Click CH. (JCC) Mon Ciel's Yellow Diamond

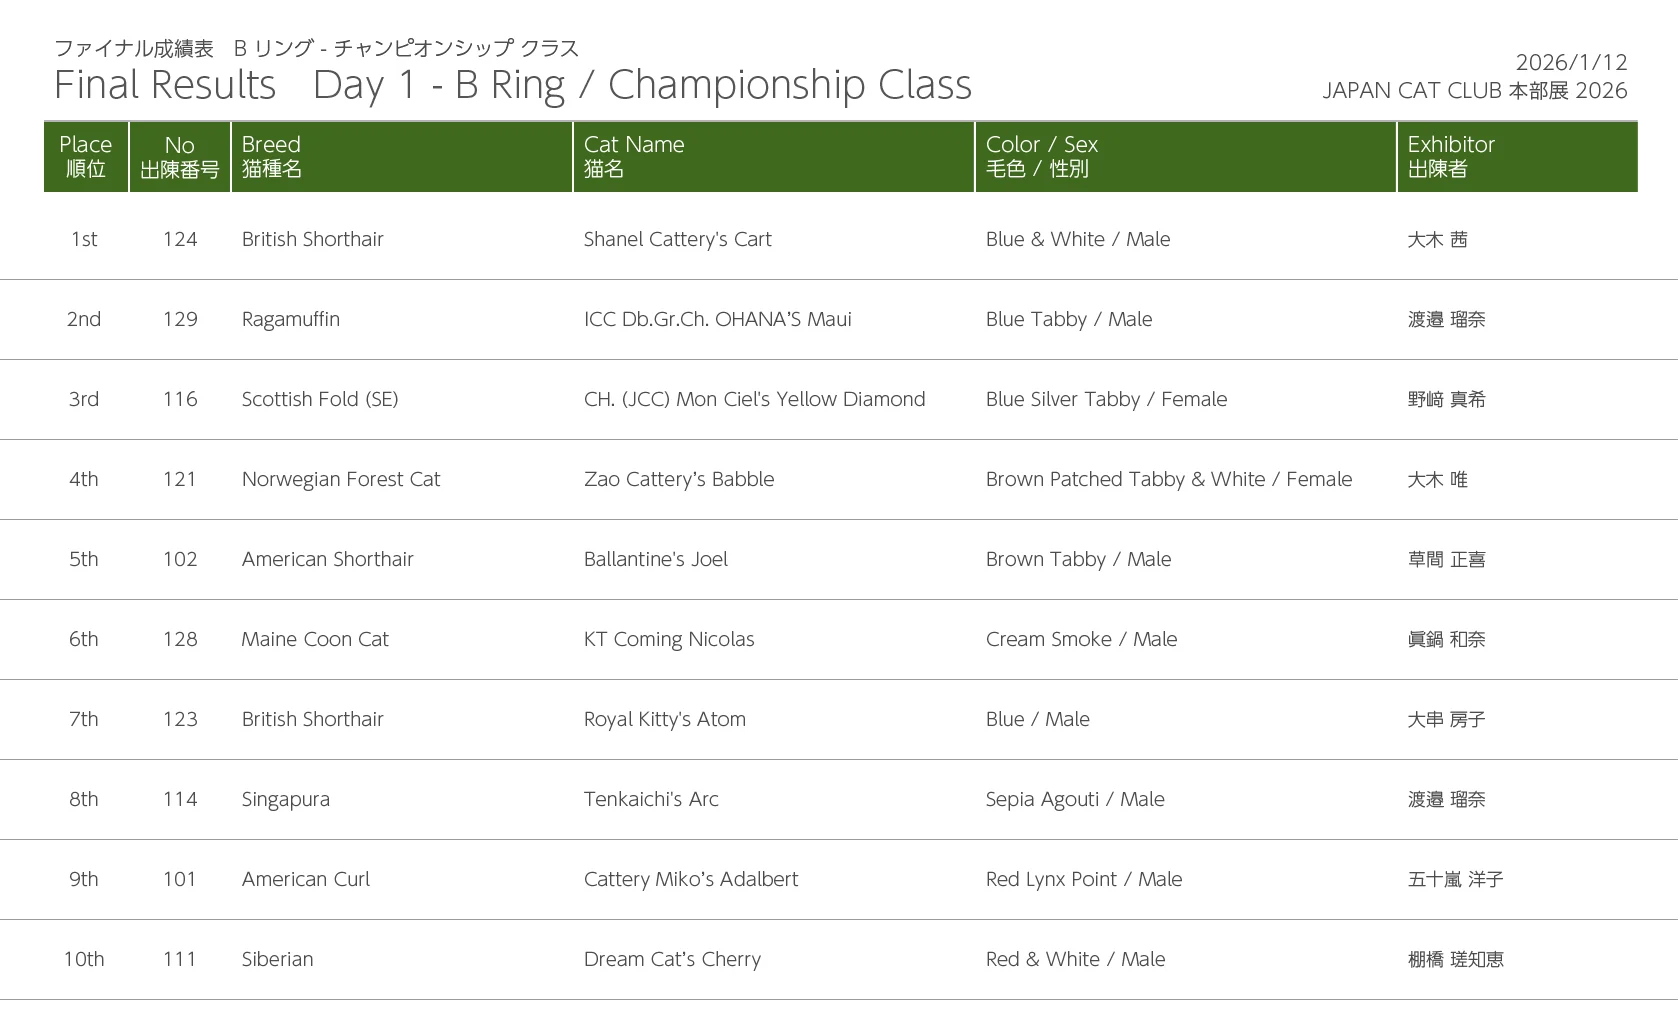pos(754,399)
